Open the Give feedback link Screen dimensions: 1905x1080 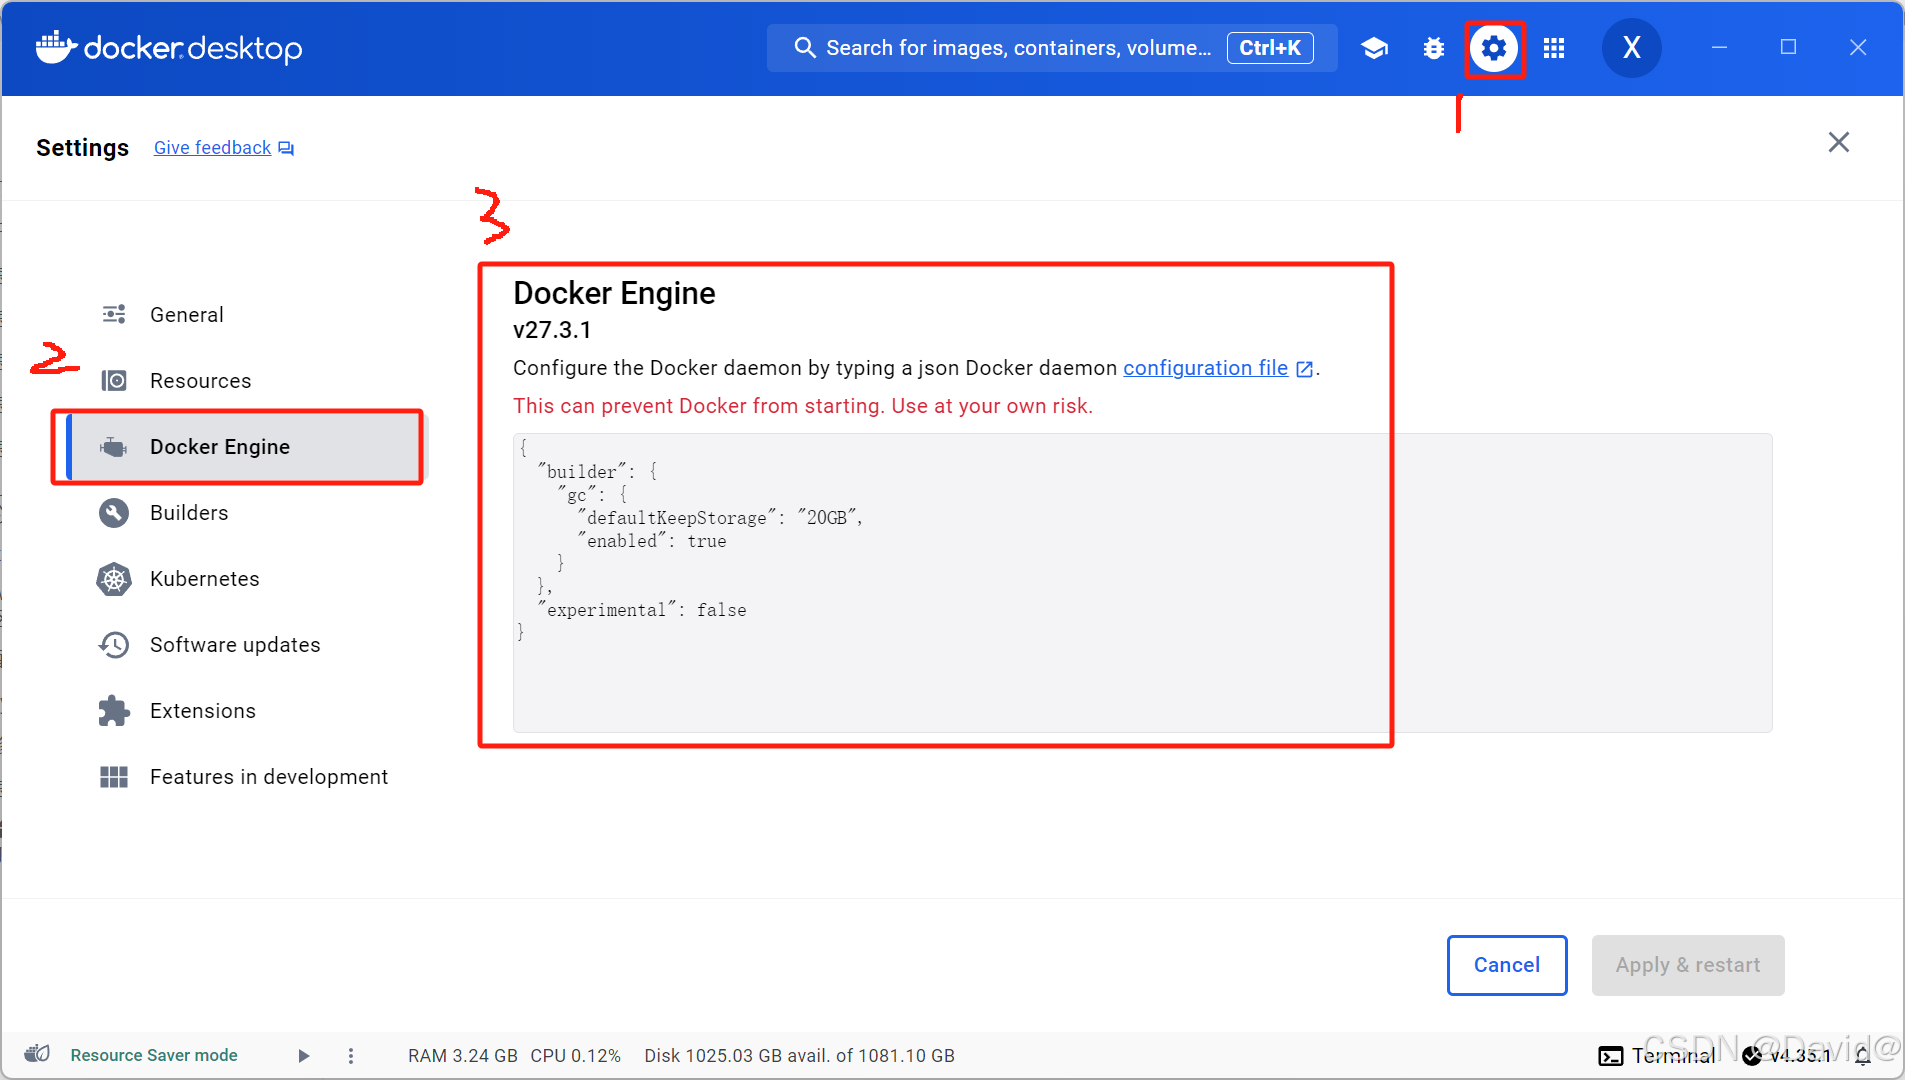click(x=212, y=148)
